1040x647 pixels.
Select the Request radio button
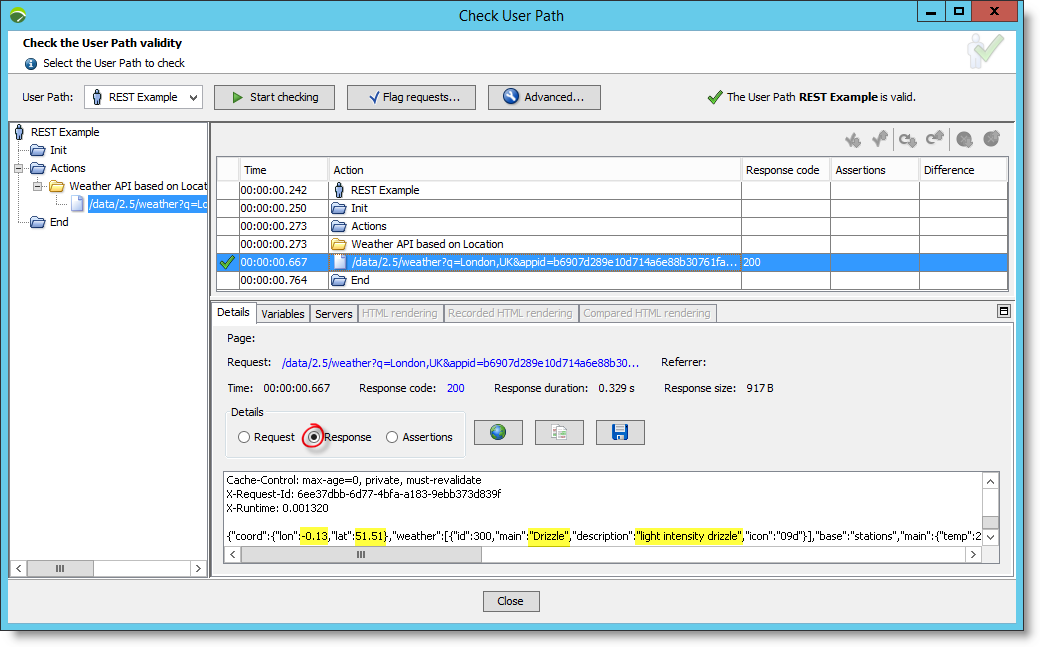[x=244, y=437]
